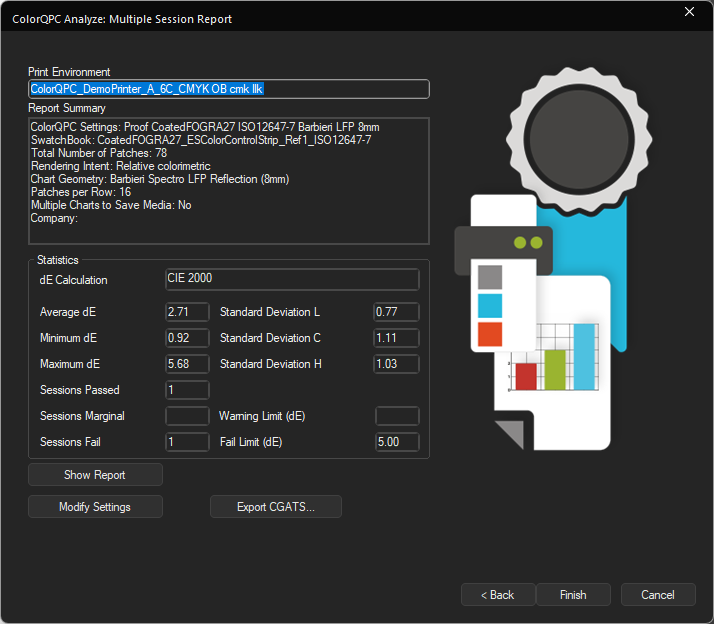Viewport: 714px width, 624px height.
Task: Click the Warning Limit (dE) label
Action: [x=262, y=416]
